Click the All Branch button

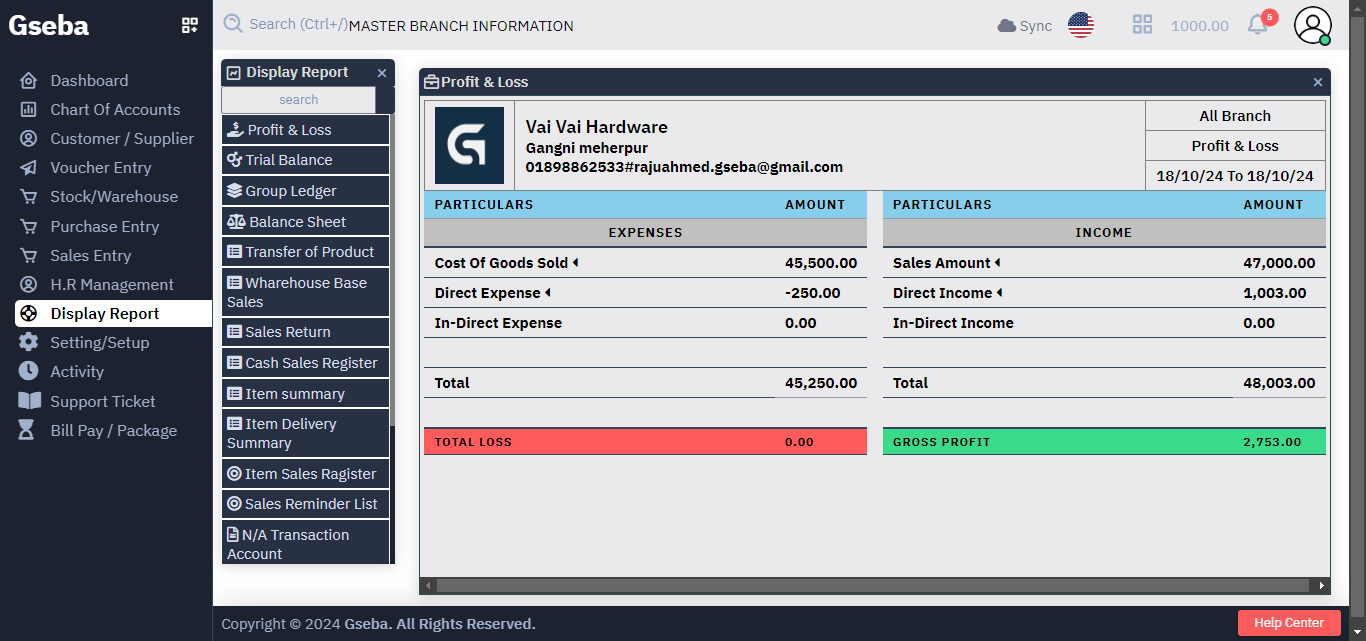[1234, 115]
